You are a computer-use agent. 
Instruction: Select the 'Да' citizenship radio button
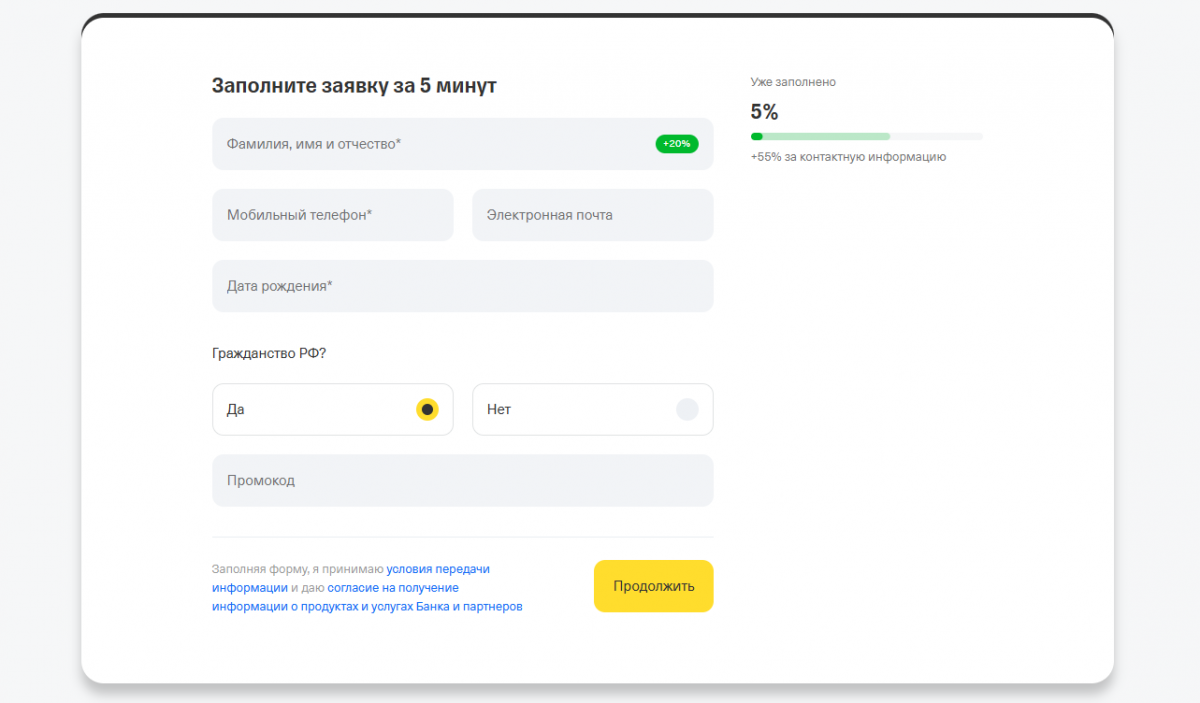pyautogui.click(x=427, y=409)
